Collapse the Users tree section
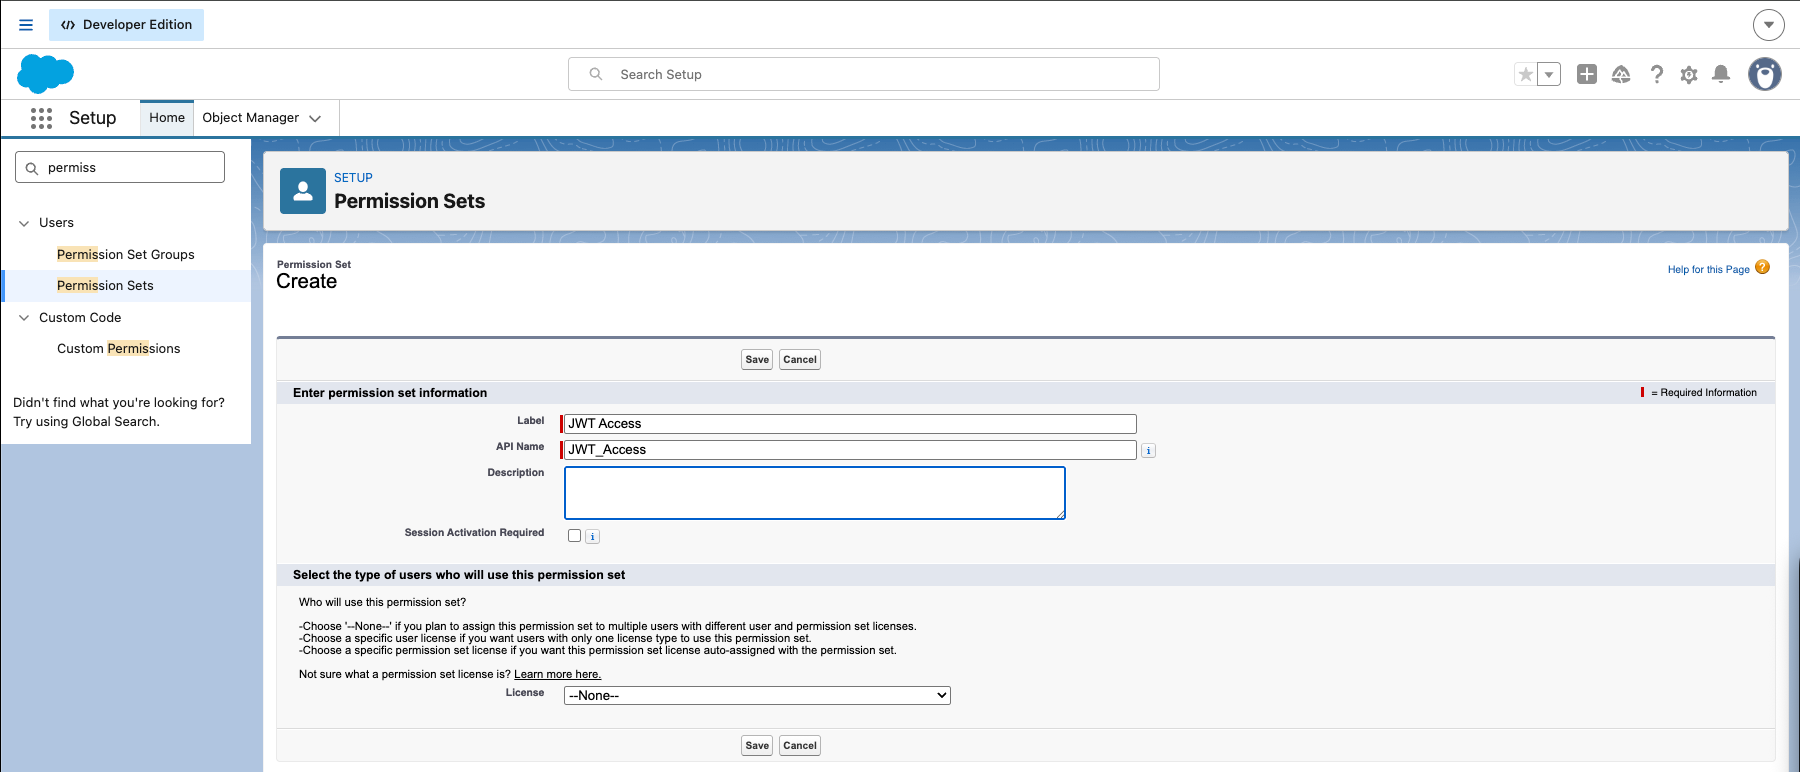The height and width of the screenshot is (772, 1800). coord(24,223)
